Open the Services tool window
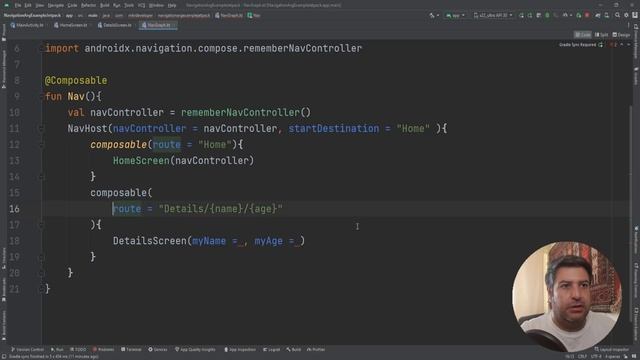Viewport: 640px width, 360px height. pyautogui.click(x=158, y=350)
